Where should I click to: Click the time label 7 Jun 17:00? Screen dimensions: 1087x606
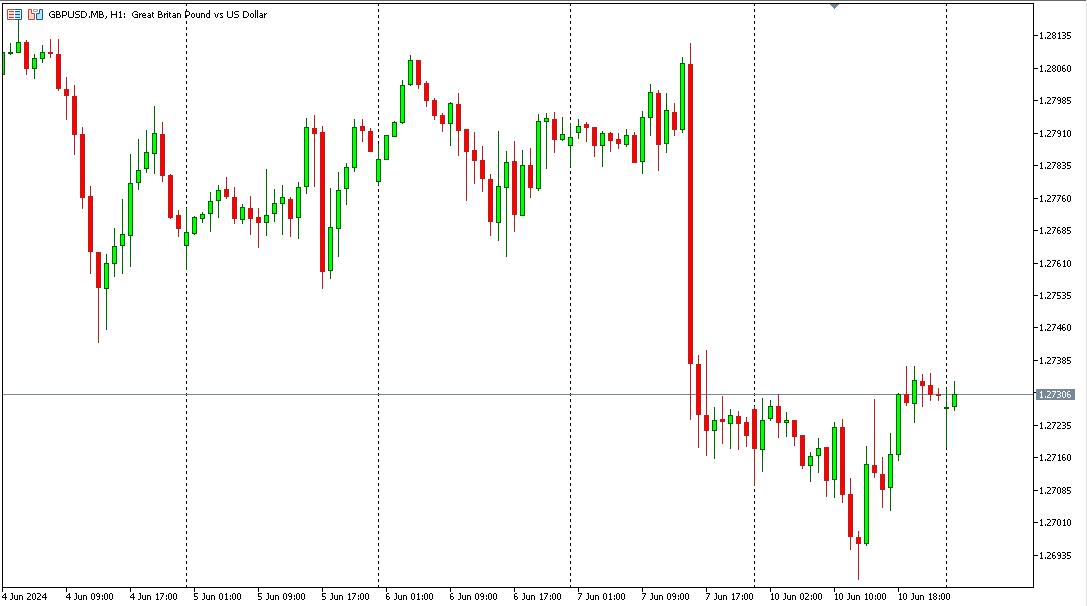pos(729,596)
